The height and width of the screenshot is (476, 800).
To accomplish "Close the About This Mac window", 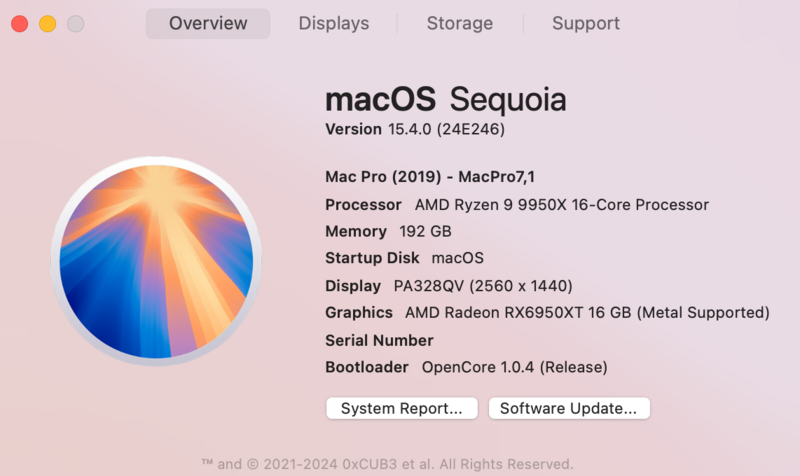I will click(19, 24).
